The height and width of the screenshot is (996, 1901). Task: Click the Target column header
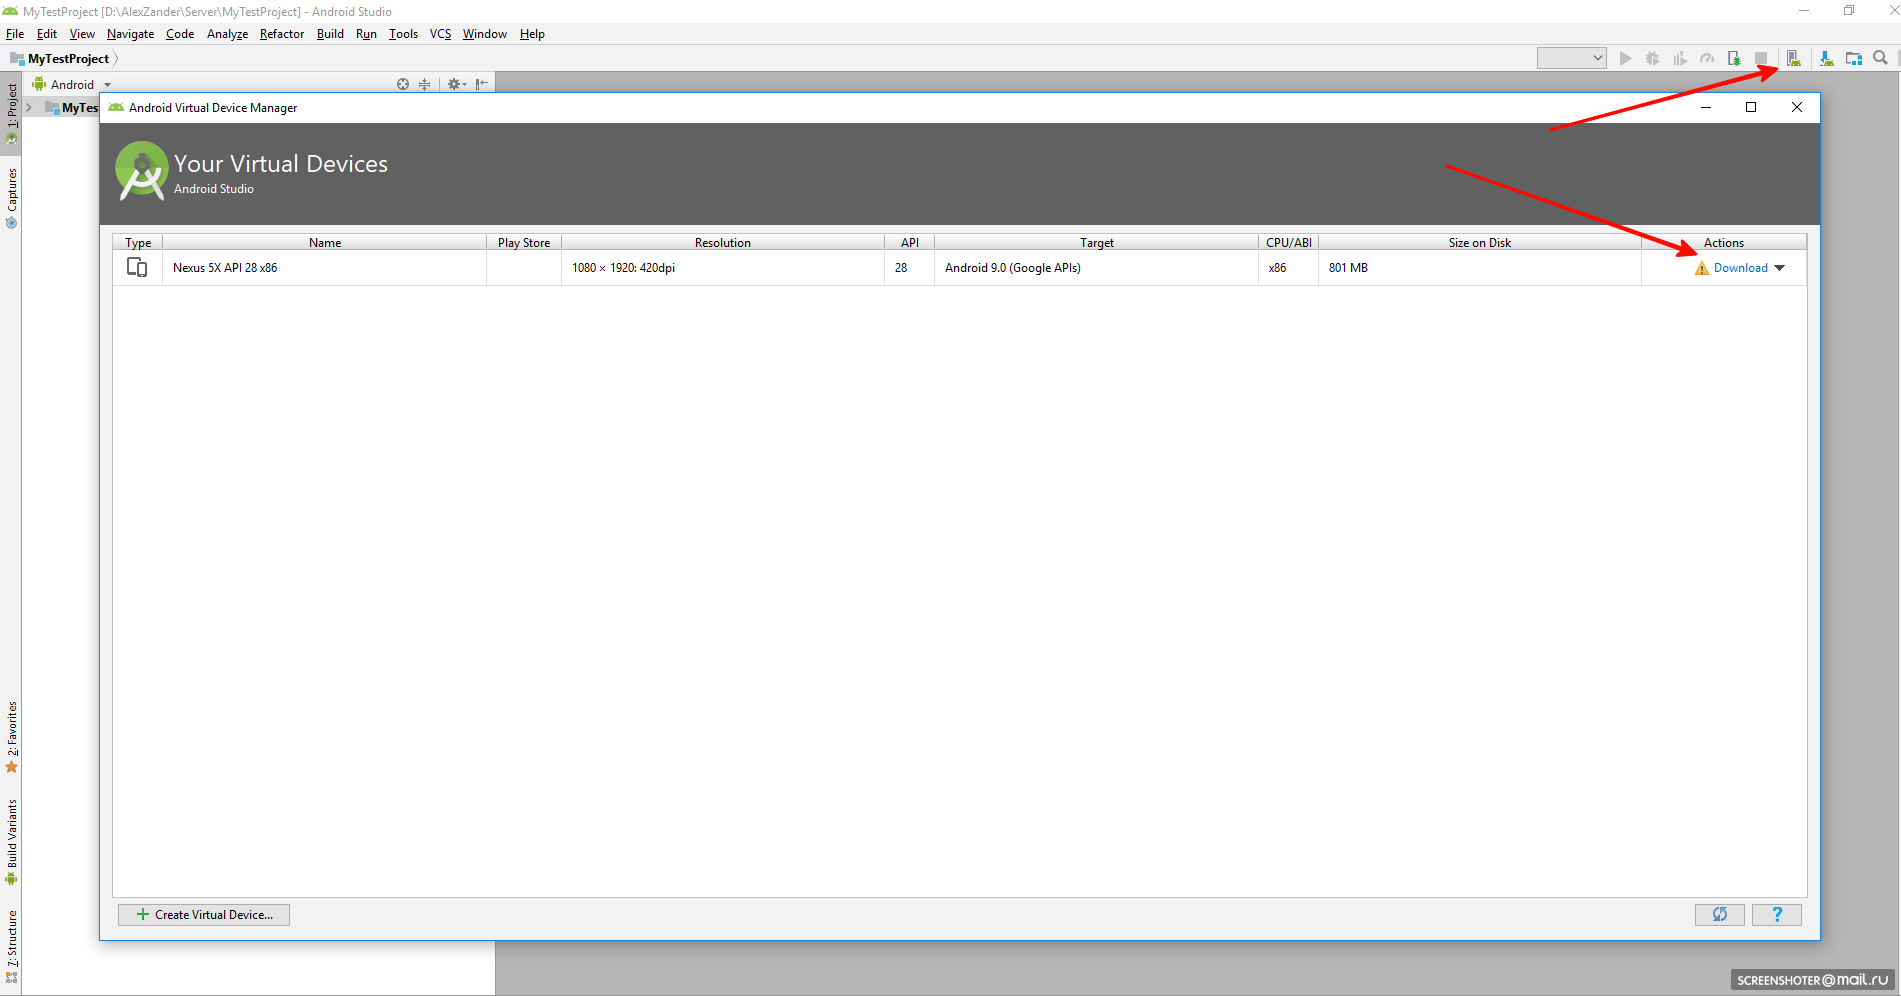tap(1097, 242)
